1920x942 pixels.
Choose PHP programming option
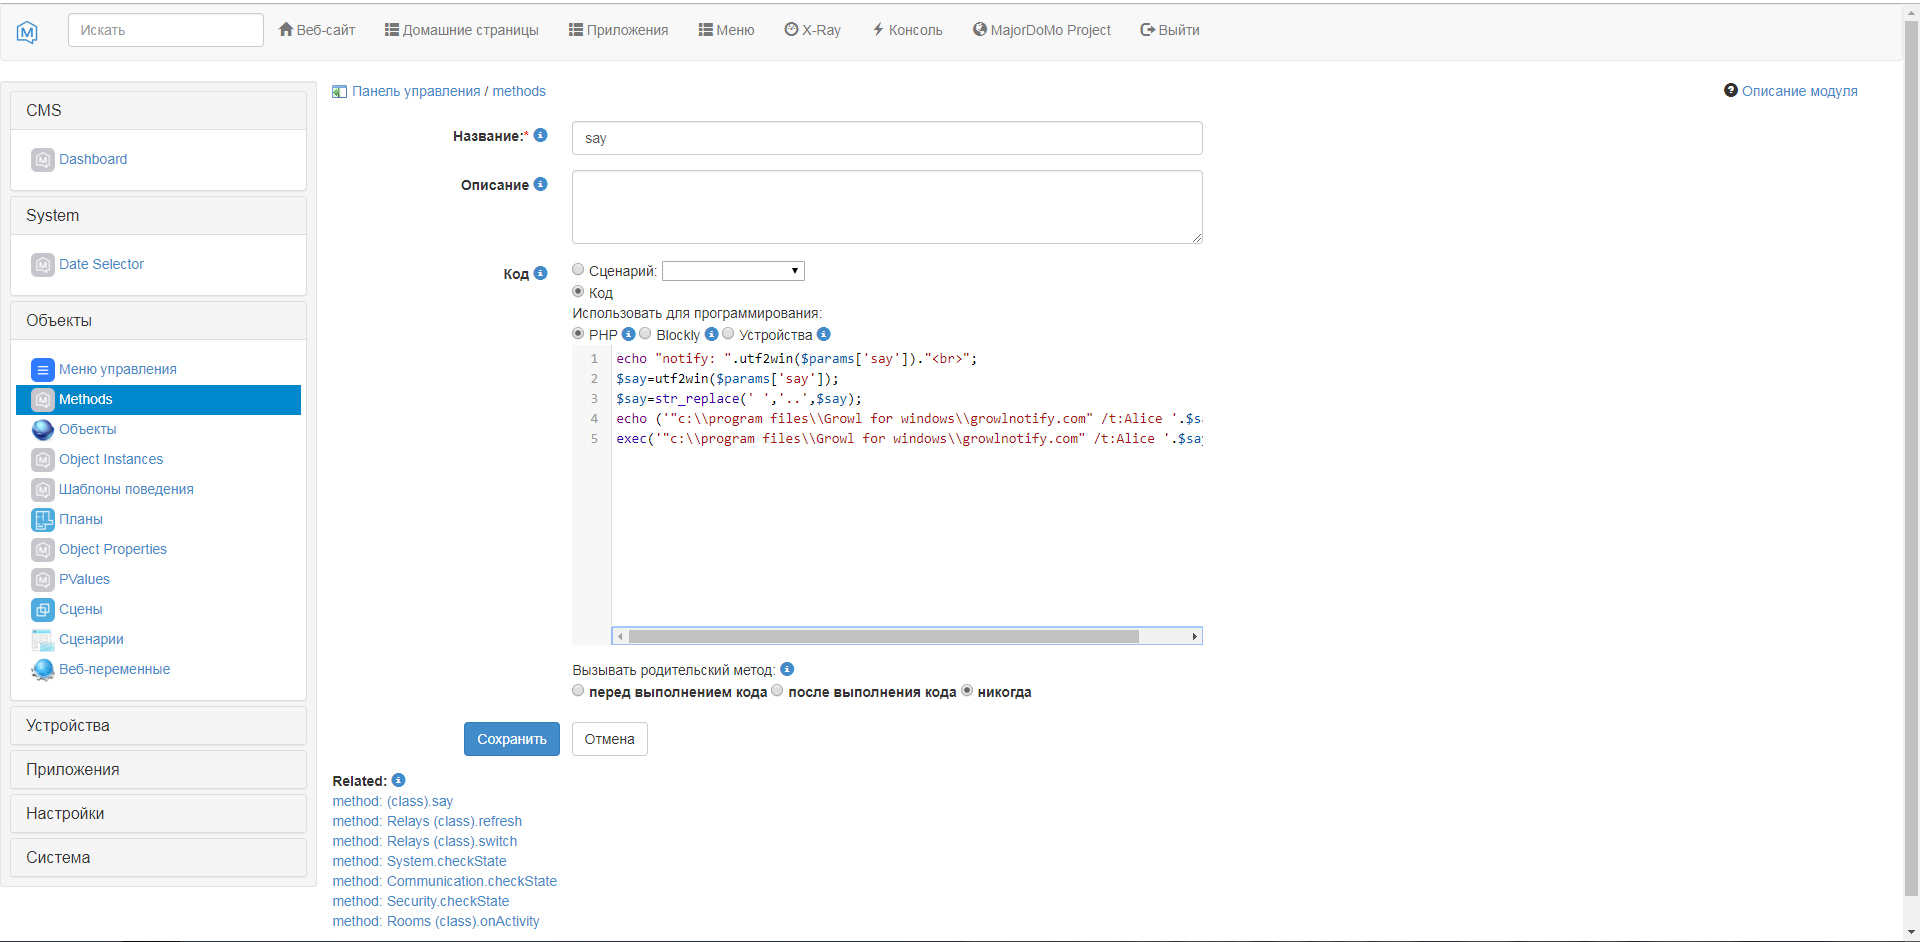pos(578,333)
